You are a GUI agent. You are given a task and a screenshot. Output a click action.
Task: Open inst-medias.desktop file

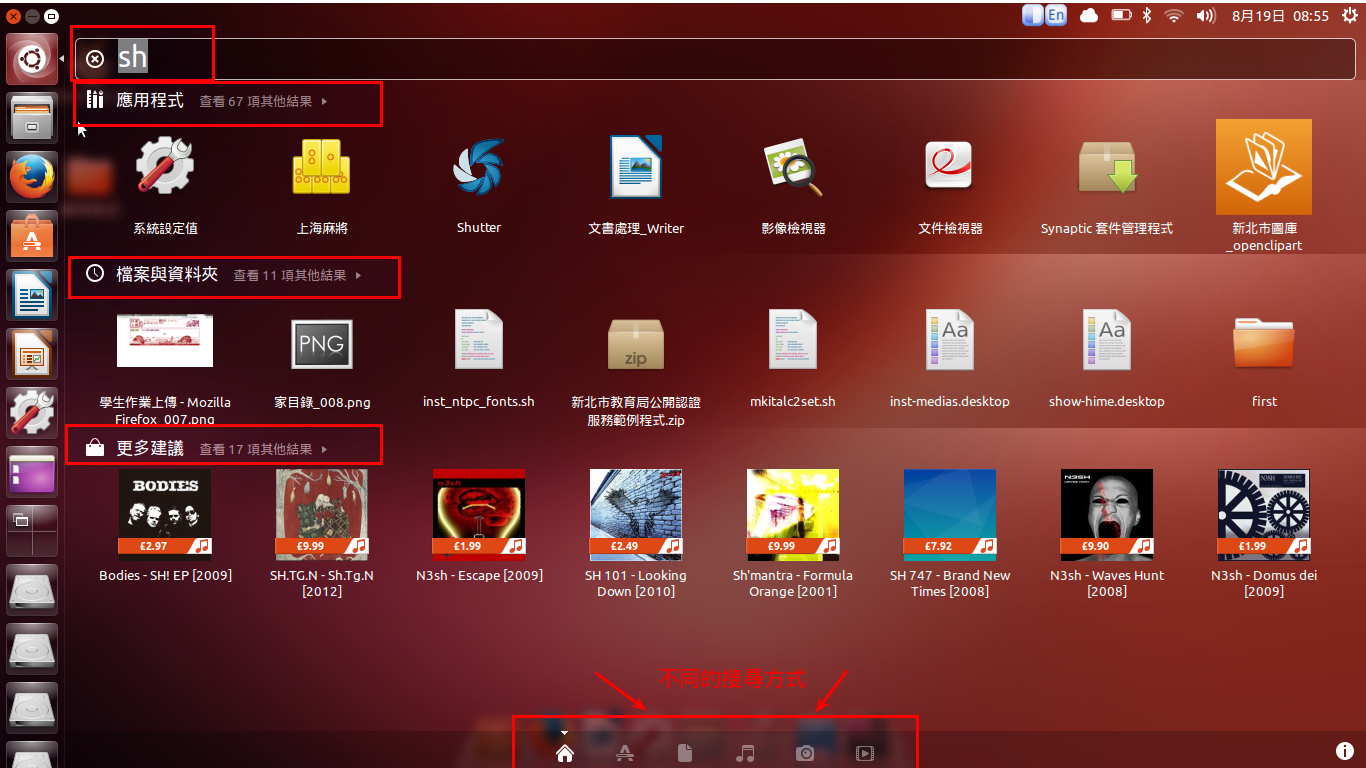click(950, 360)
